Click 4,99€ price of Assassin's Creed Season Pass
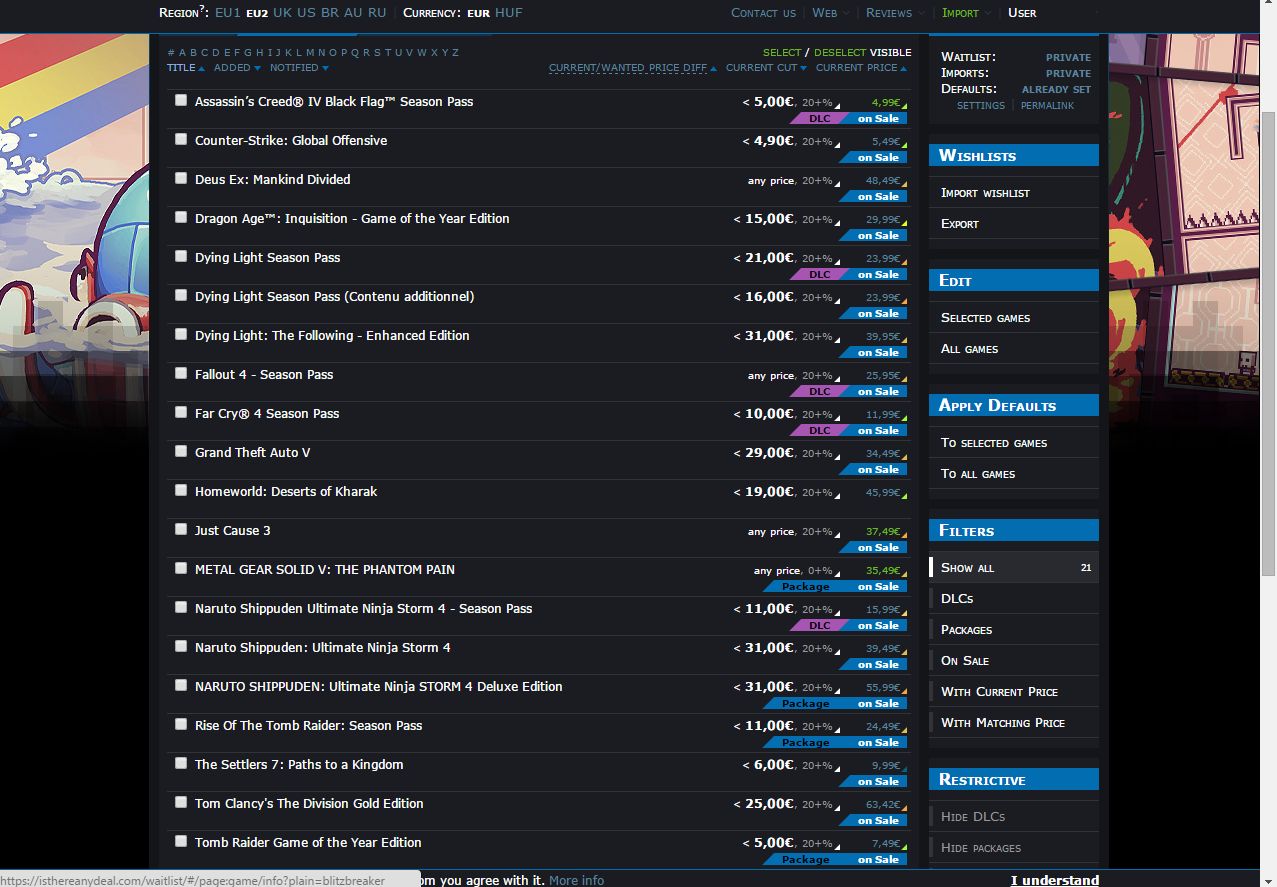The image size is (1277, 887). (885, 102)
